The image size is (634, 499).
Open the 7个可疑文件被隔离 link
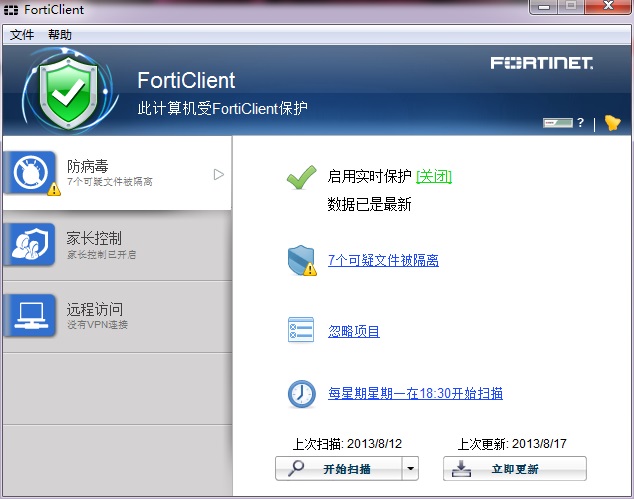click(x=383, y=260)
